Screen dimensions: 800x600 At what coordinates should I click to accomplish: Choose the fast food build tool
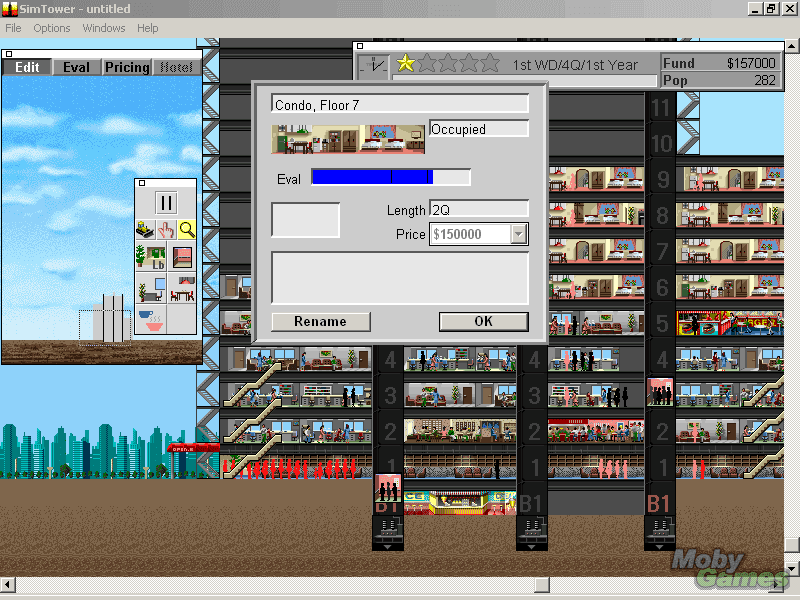(x=151, y=320)
